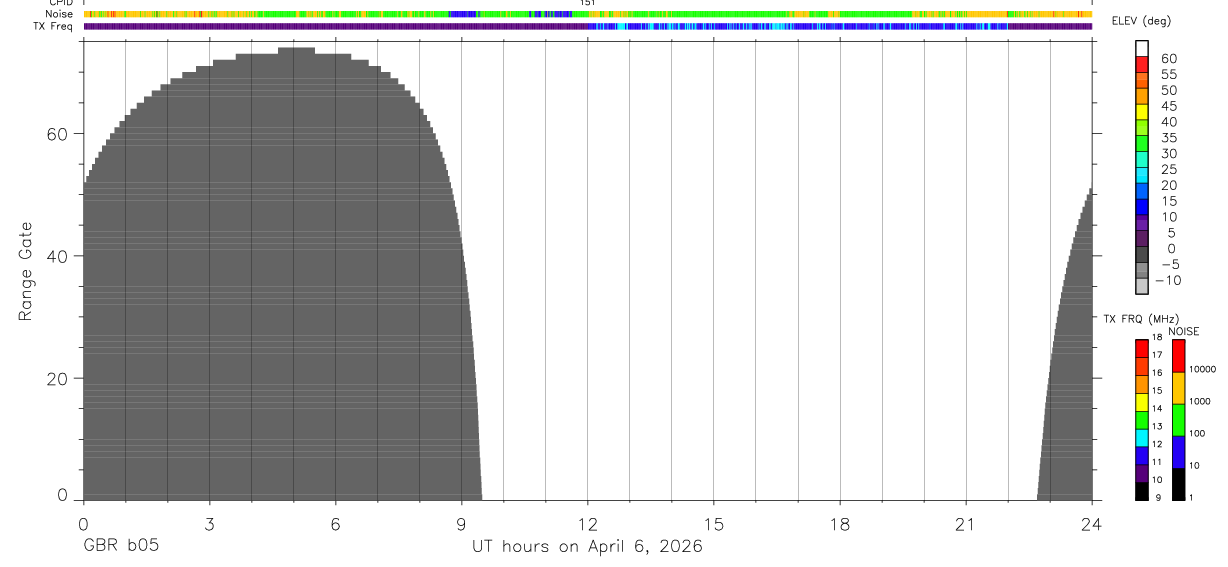1228x567 pixels.
Task: Click the 'TX Freq' row label at top left
Action: (54, 26)
